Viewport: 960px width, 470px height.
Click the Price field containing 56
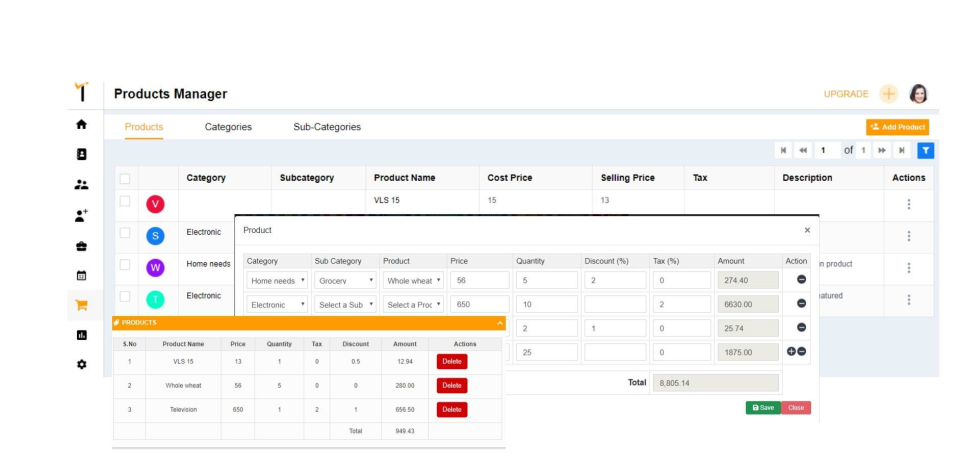click(x=479, y=280)
